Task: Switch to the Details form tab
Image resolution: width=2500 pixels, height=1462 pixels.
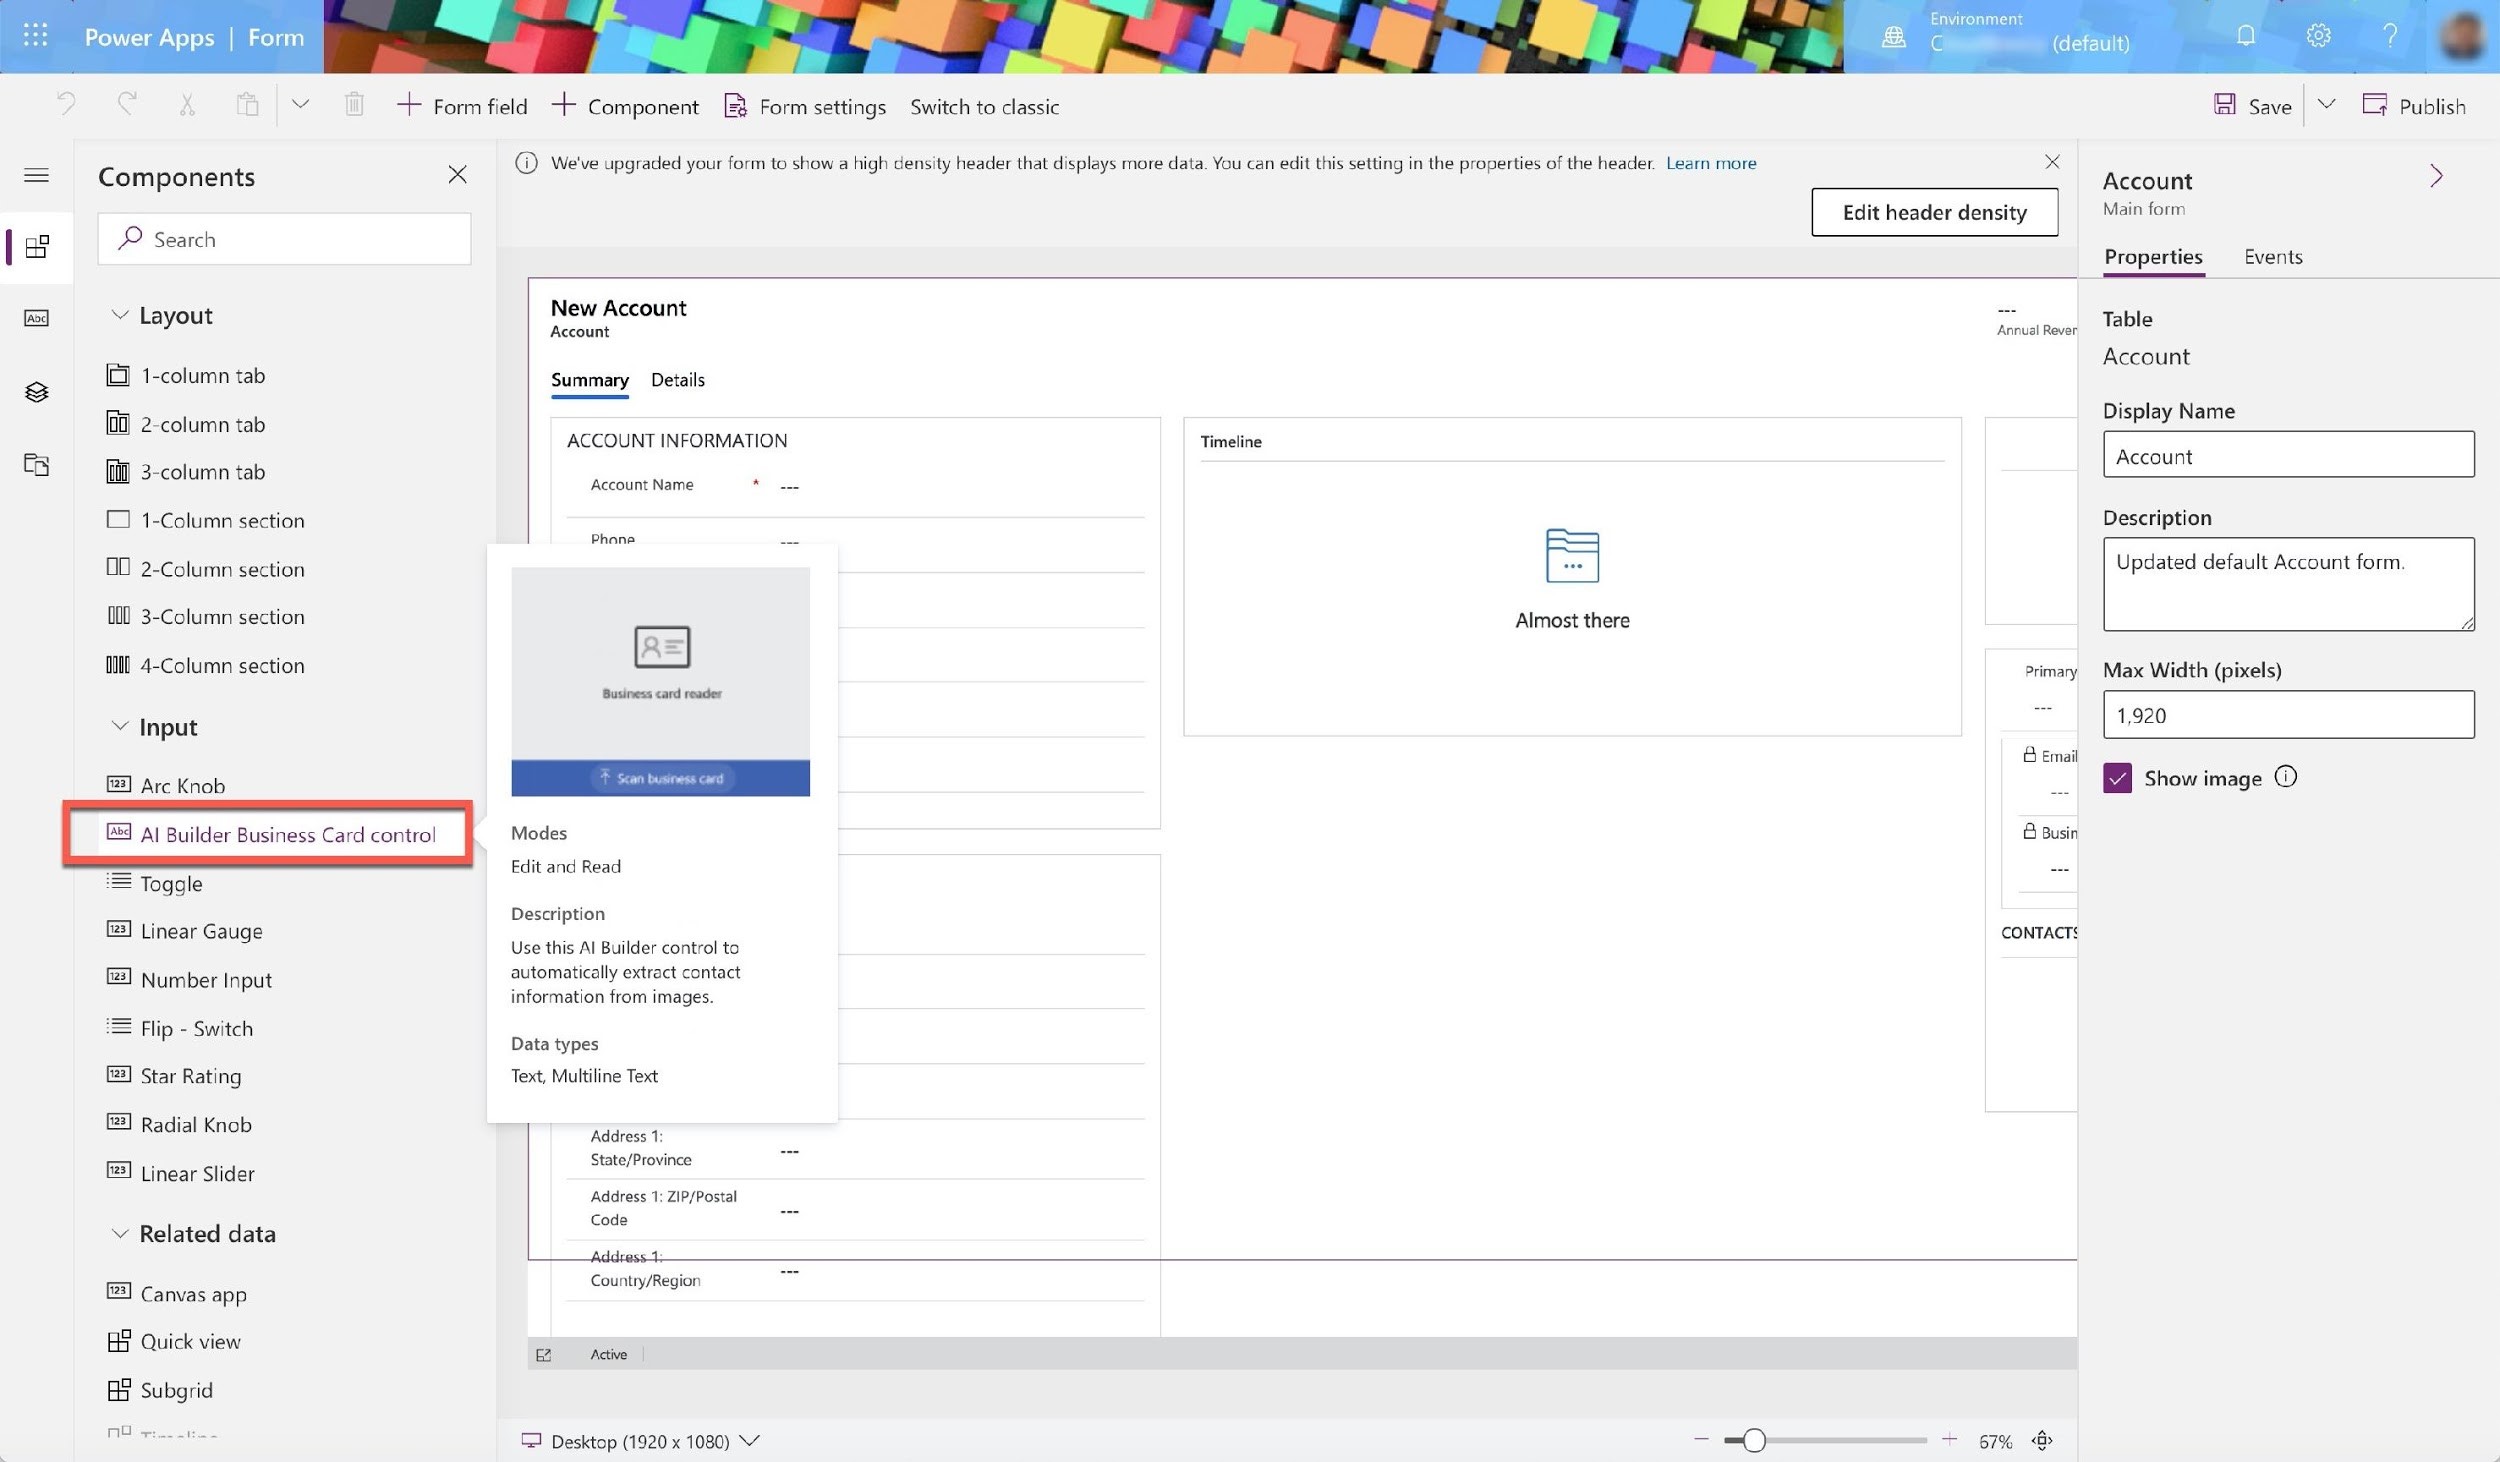Action: tap(678, 380)
